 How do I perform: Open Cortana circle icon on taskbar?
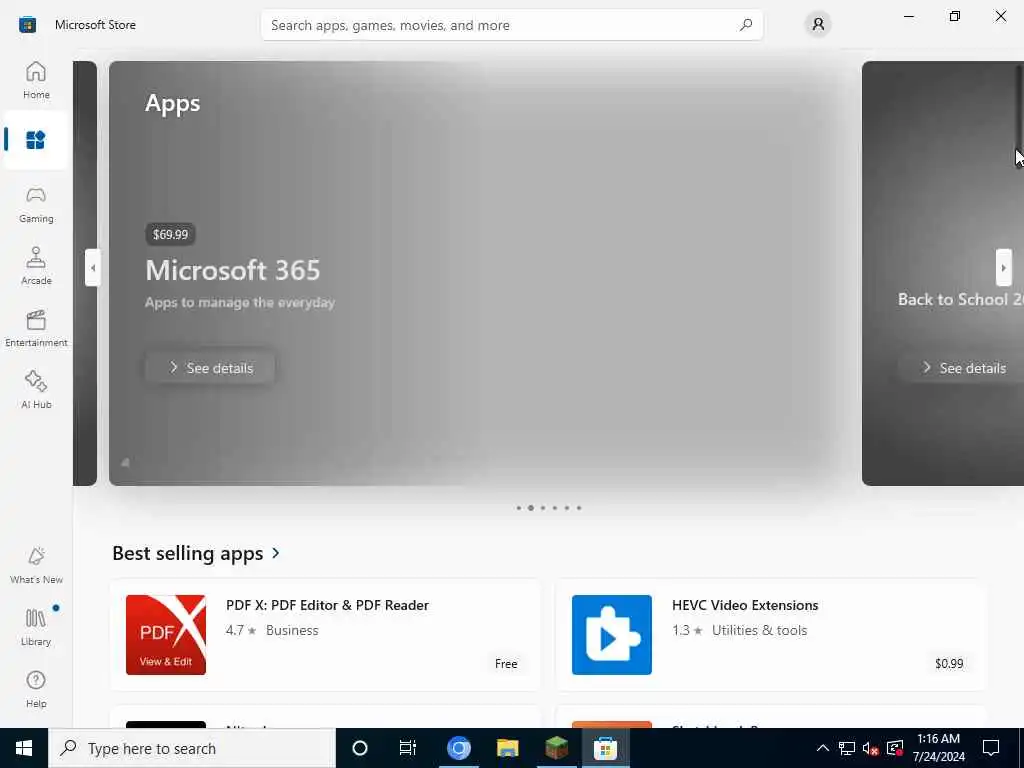(360, 748)
